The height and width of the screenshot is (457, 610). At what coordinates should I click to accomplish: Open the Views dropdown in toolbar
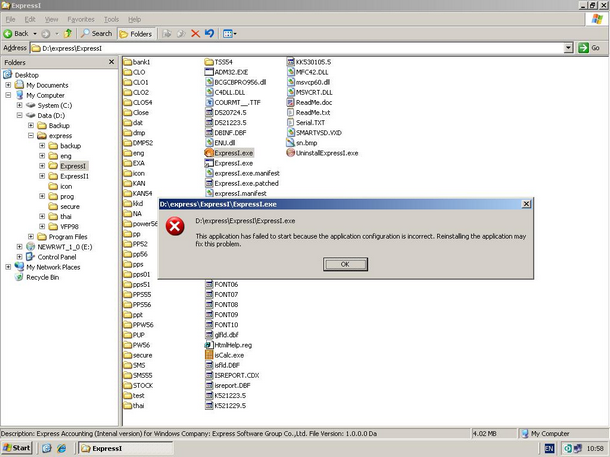coord(229,33)
